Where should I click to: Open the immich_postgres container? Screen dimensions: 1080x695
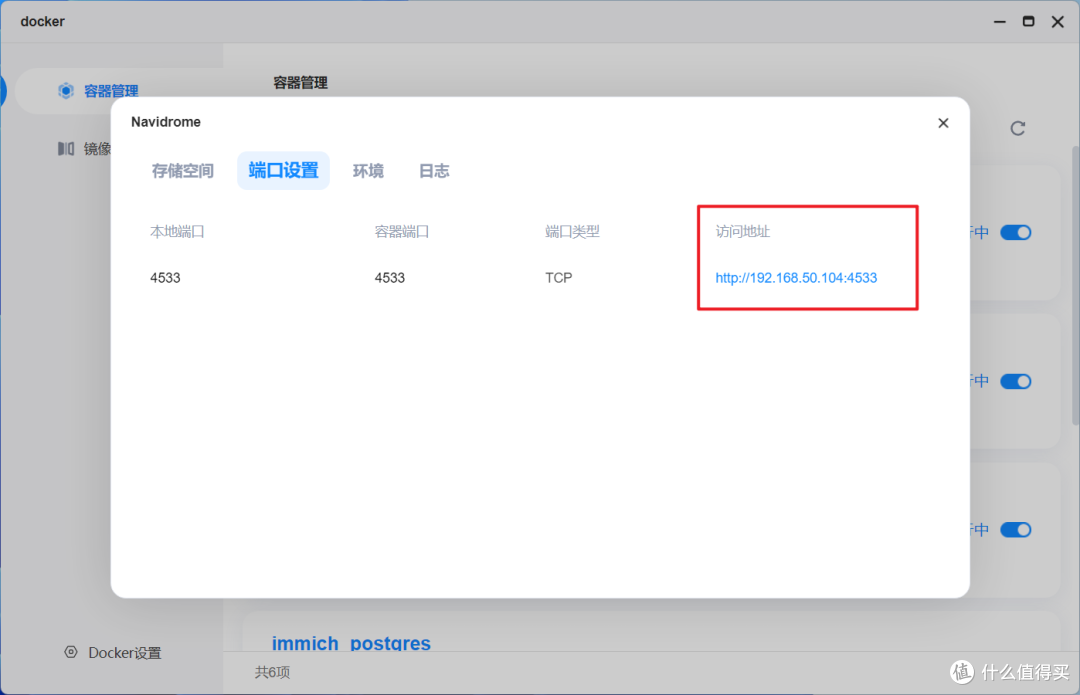tap(351, 643)
